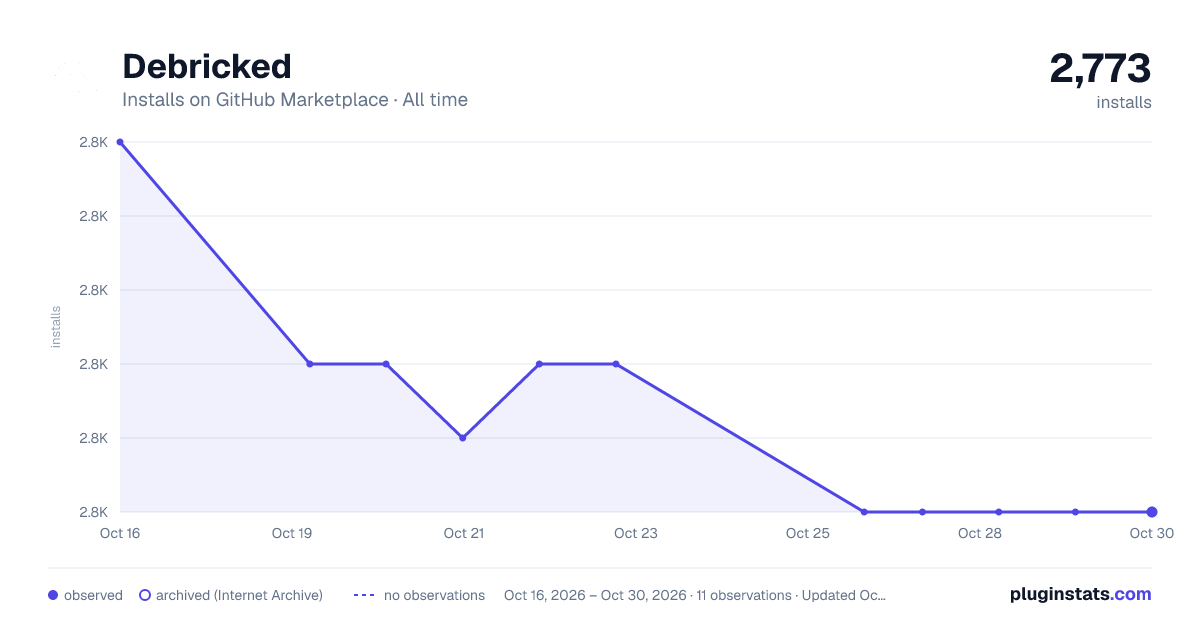Click the 'Oct 23' axis label
Screen dimensions: 1200x630
[x=636, y=533]
